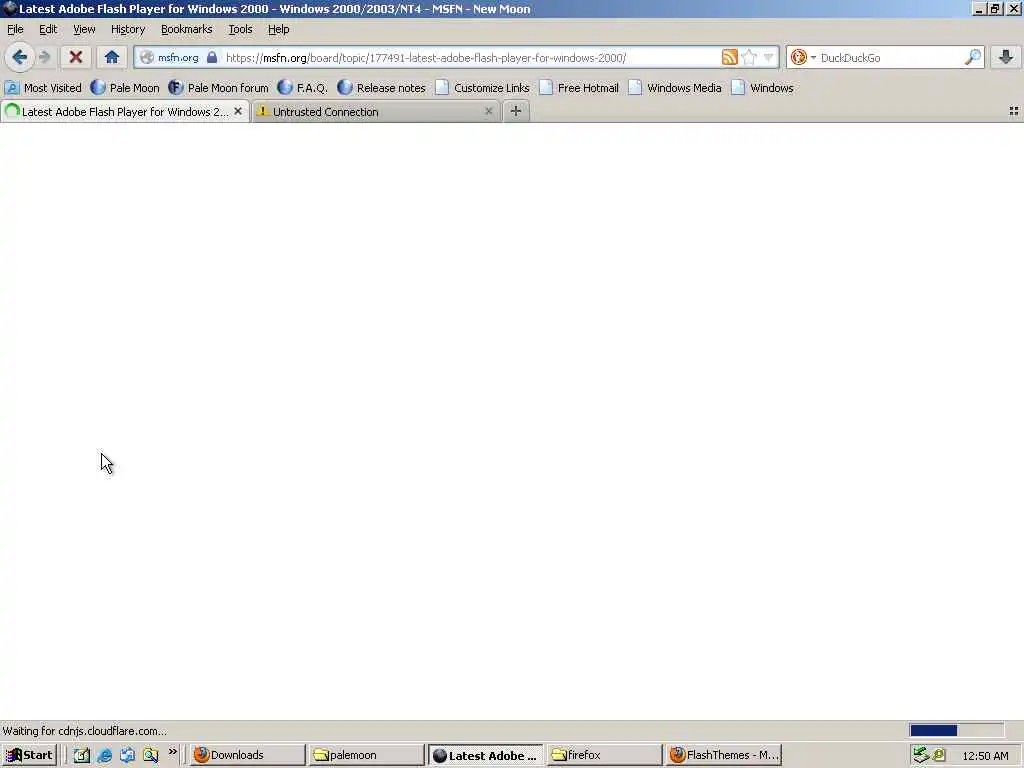Go back using the Back arrow button
Viewport: 1024px width, 768px height.
[19, 57]
